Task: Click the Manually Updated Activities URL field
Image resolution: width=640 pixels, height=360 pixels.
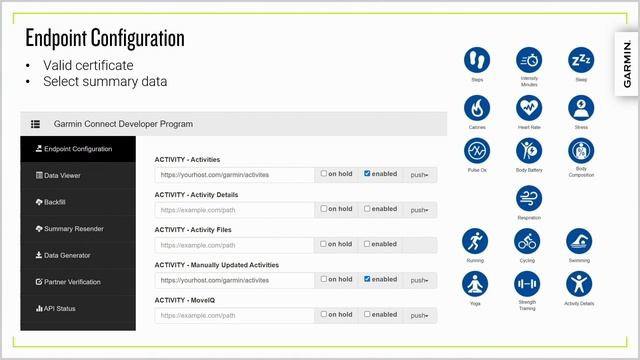Action: [235, 280]
